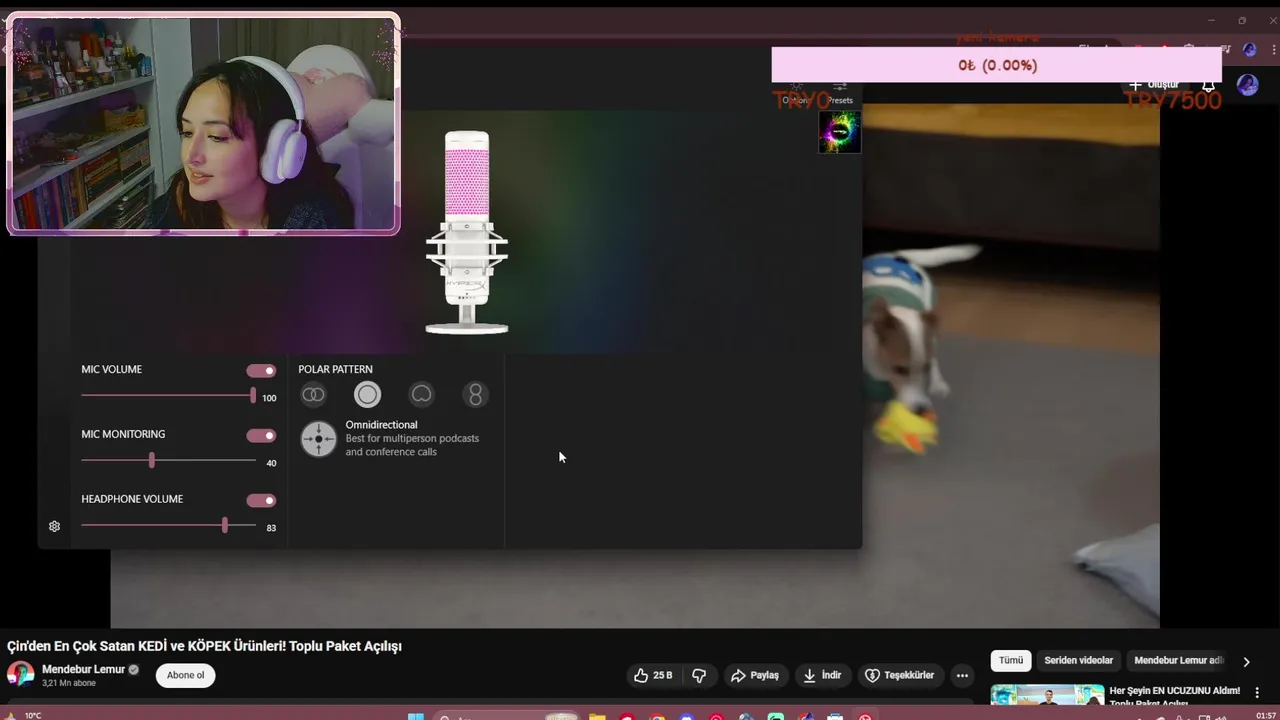Select the bidirectional figure-eight pattern icon
Image resolution: width=1280 pixels, height=720 pixels.
(475, 395)
